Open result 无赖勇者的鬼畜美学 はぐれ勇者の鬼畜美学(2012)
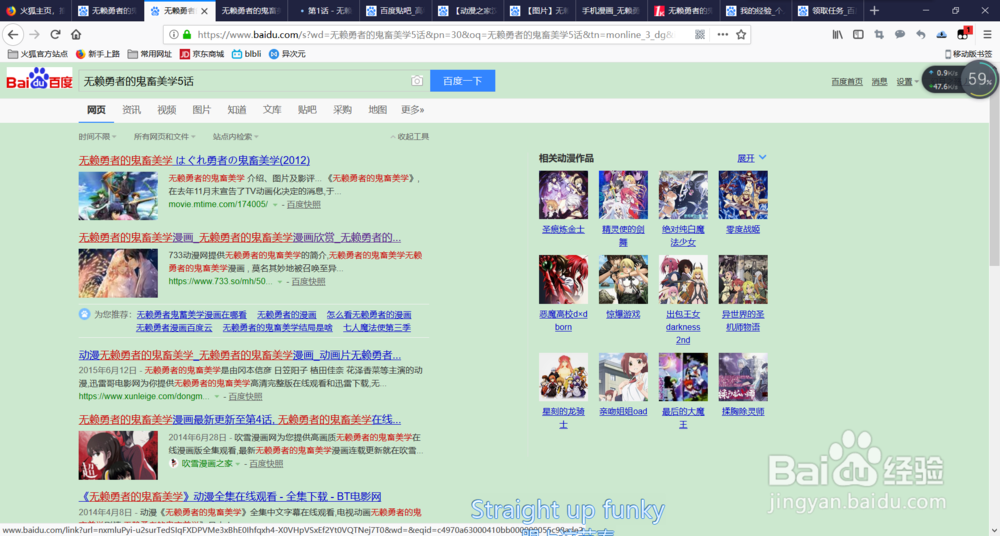The width and height of the screenshot is (1000, 536). tap(194, 160)
